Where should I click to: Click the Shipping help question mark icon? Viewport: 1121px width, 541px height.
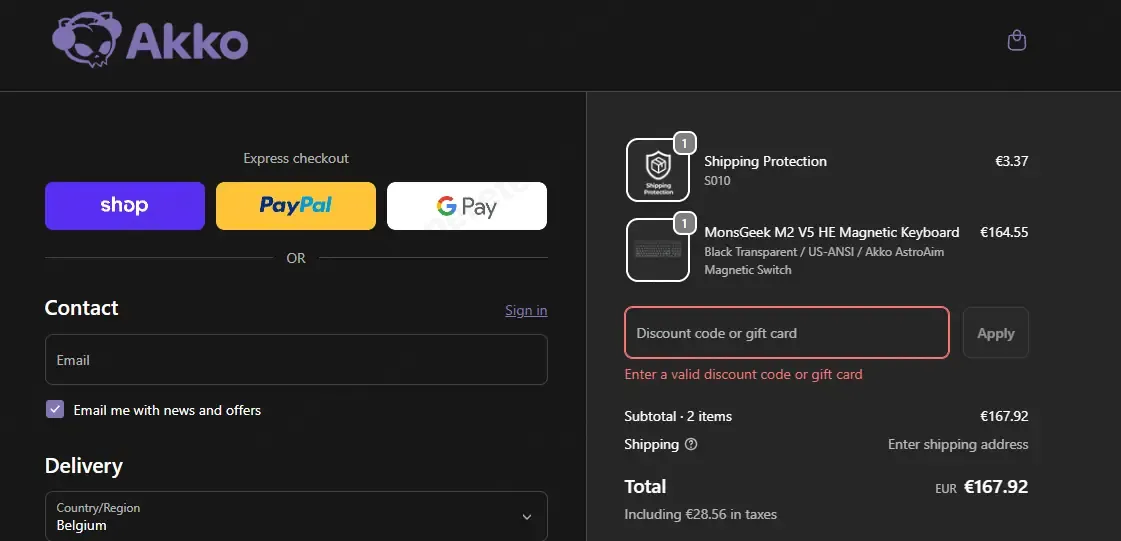pos(691,444)
